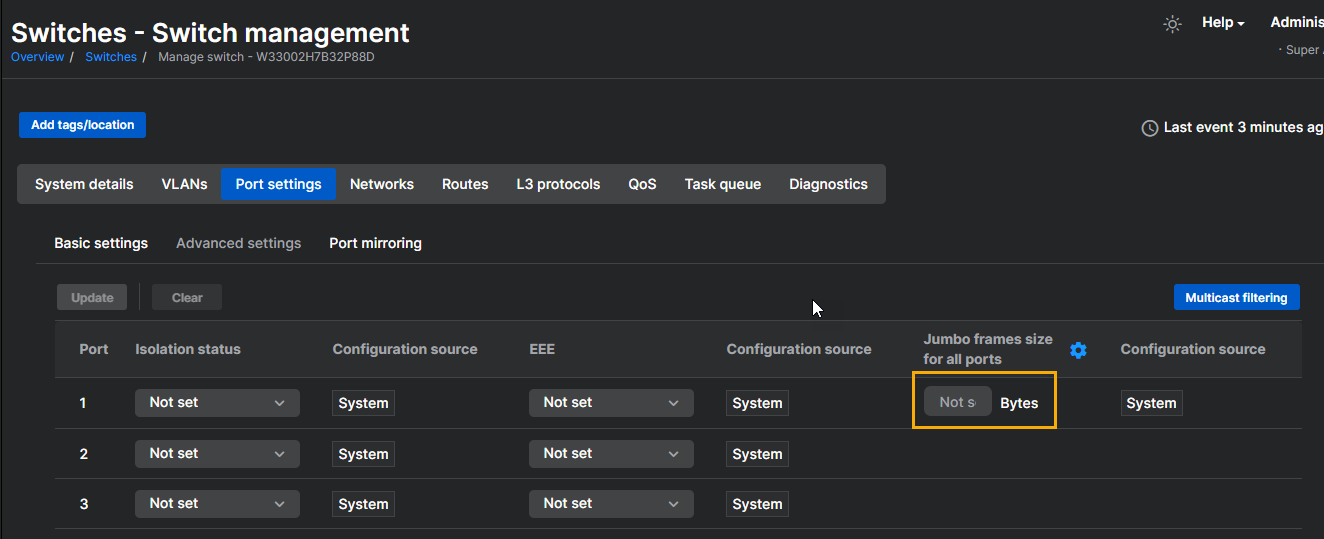This screenshot has height=539, width=1324.
Task: Click the Add tags/location button
Action: click(x=82, y=125)
